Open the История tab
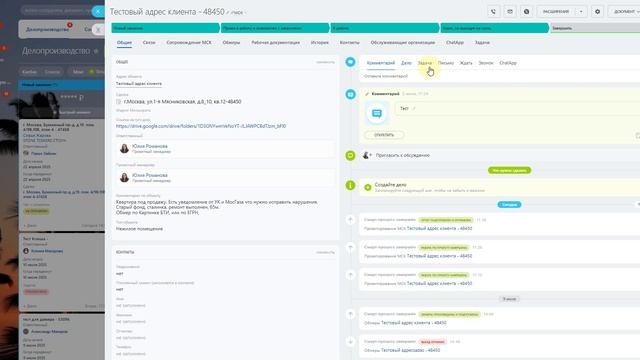This screenshot has width=640, height=360. pyautogui.click(x=320, y=42)
